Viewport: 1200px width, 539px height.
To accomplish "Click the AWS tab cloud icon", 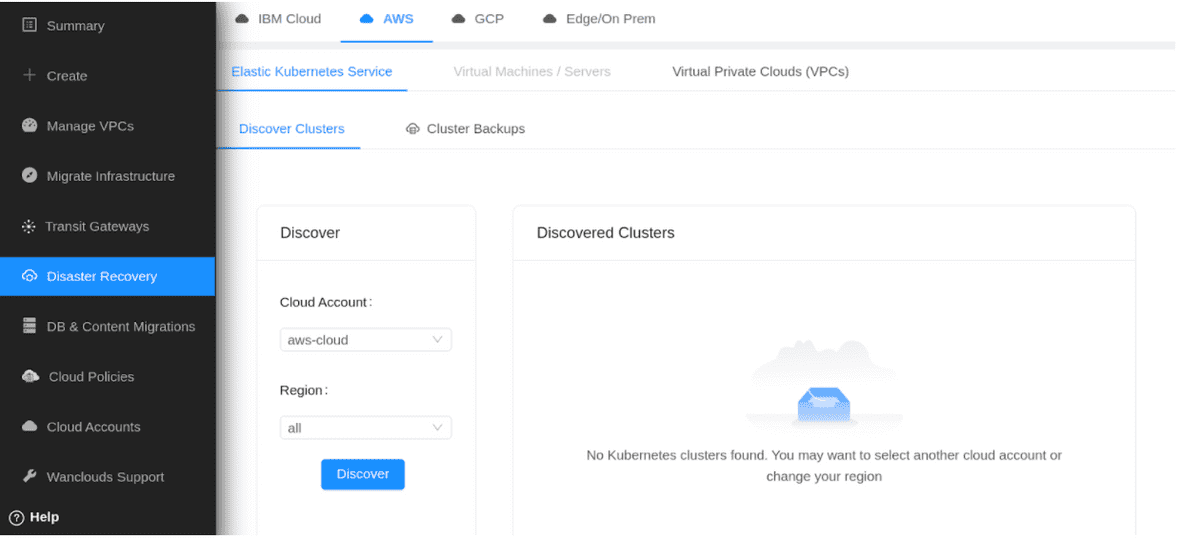I will point(366,18).
